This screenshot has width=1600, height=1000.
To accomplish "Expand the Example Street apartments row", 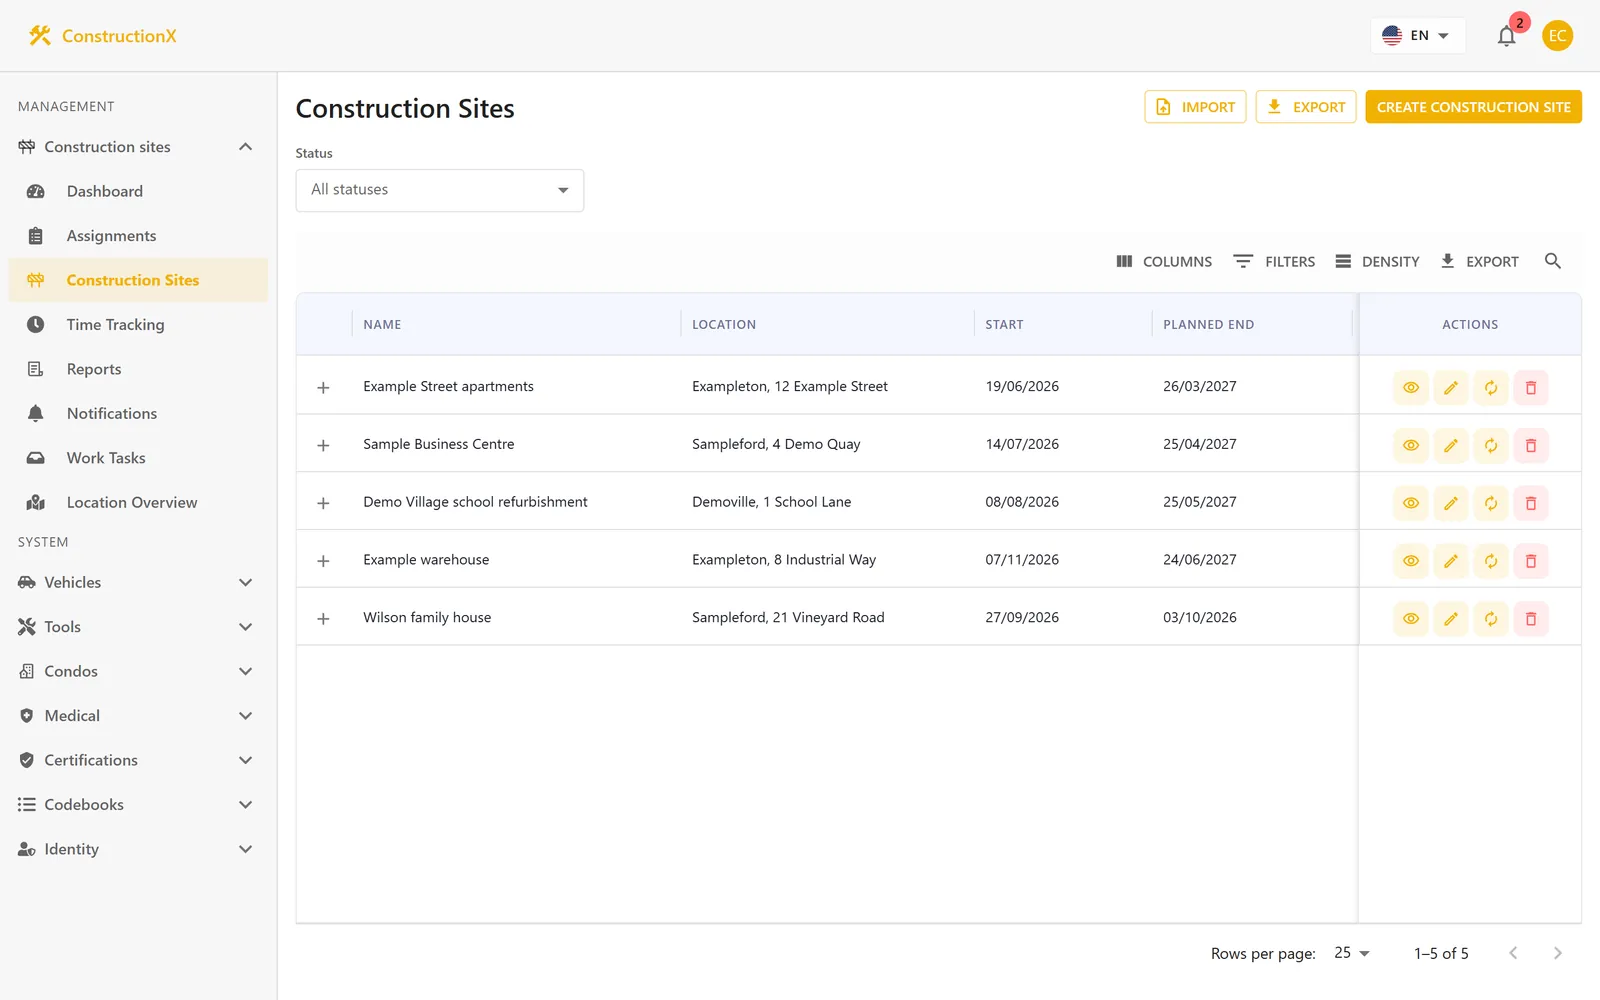I will (323, 388).
